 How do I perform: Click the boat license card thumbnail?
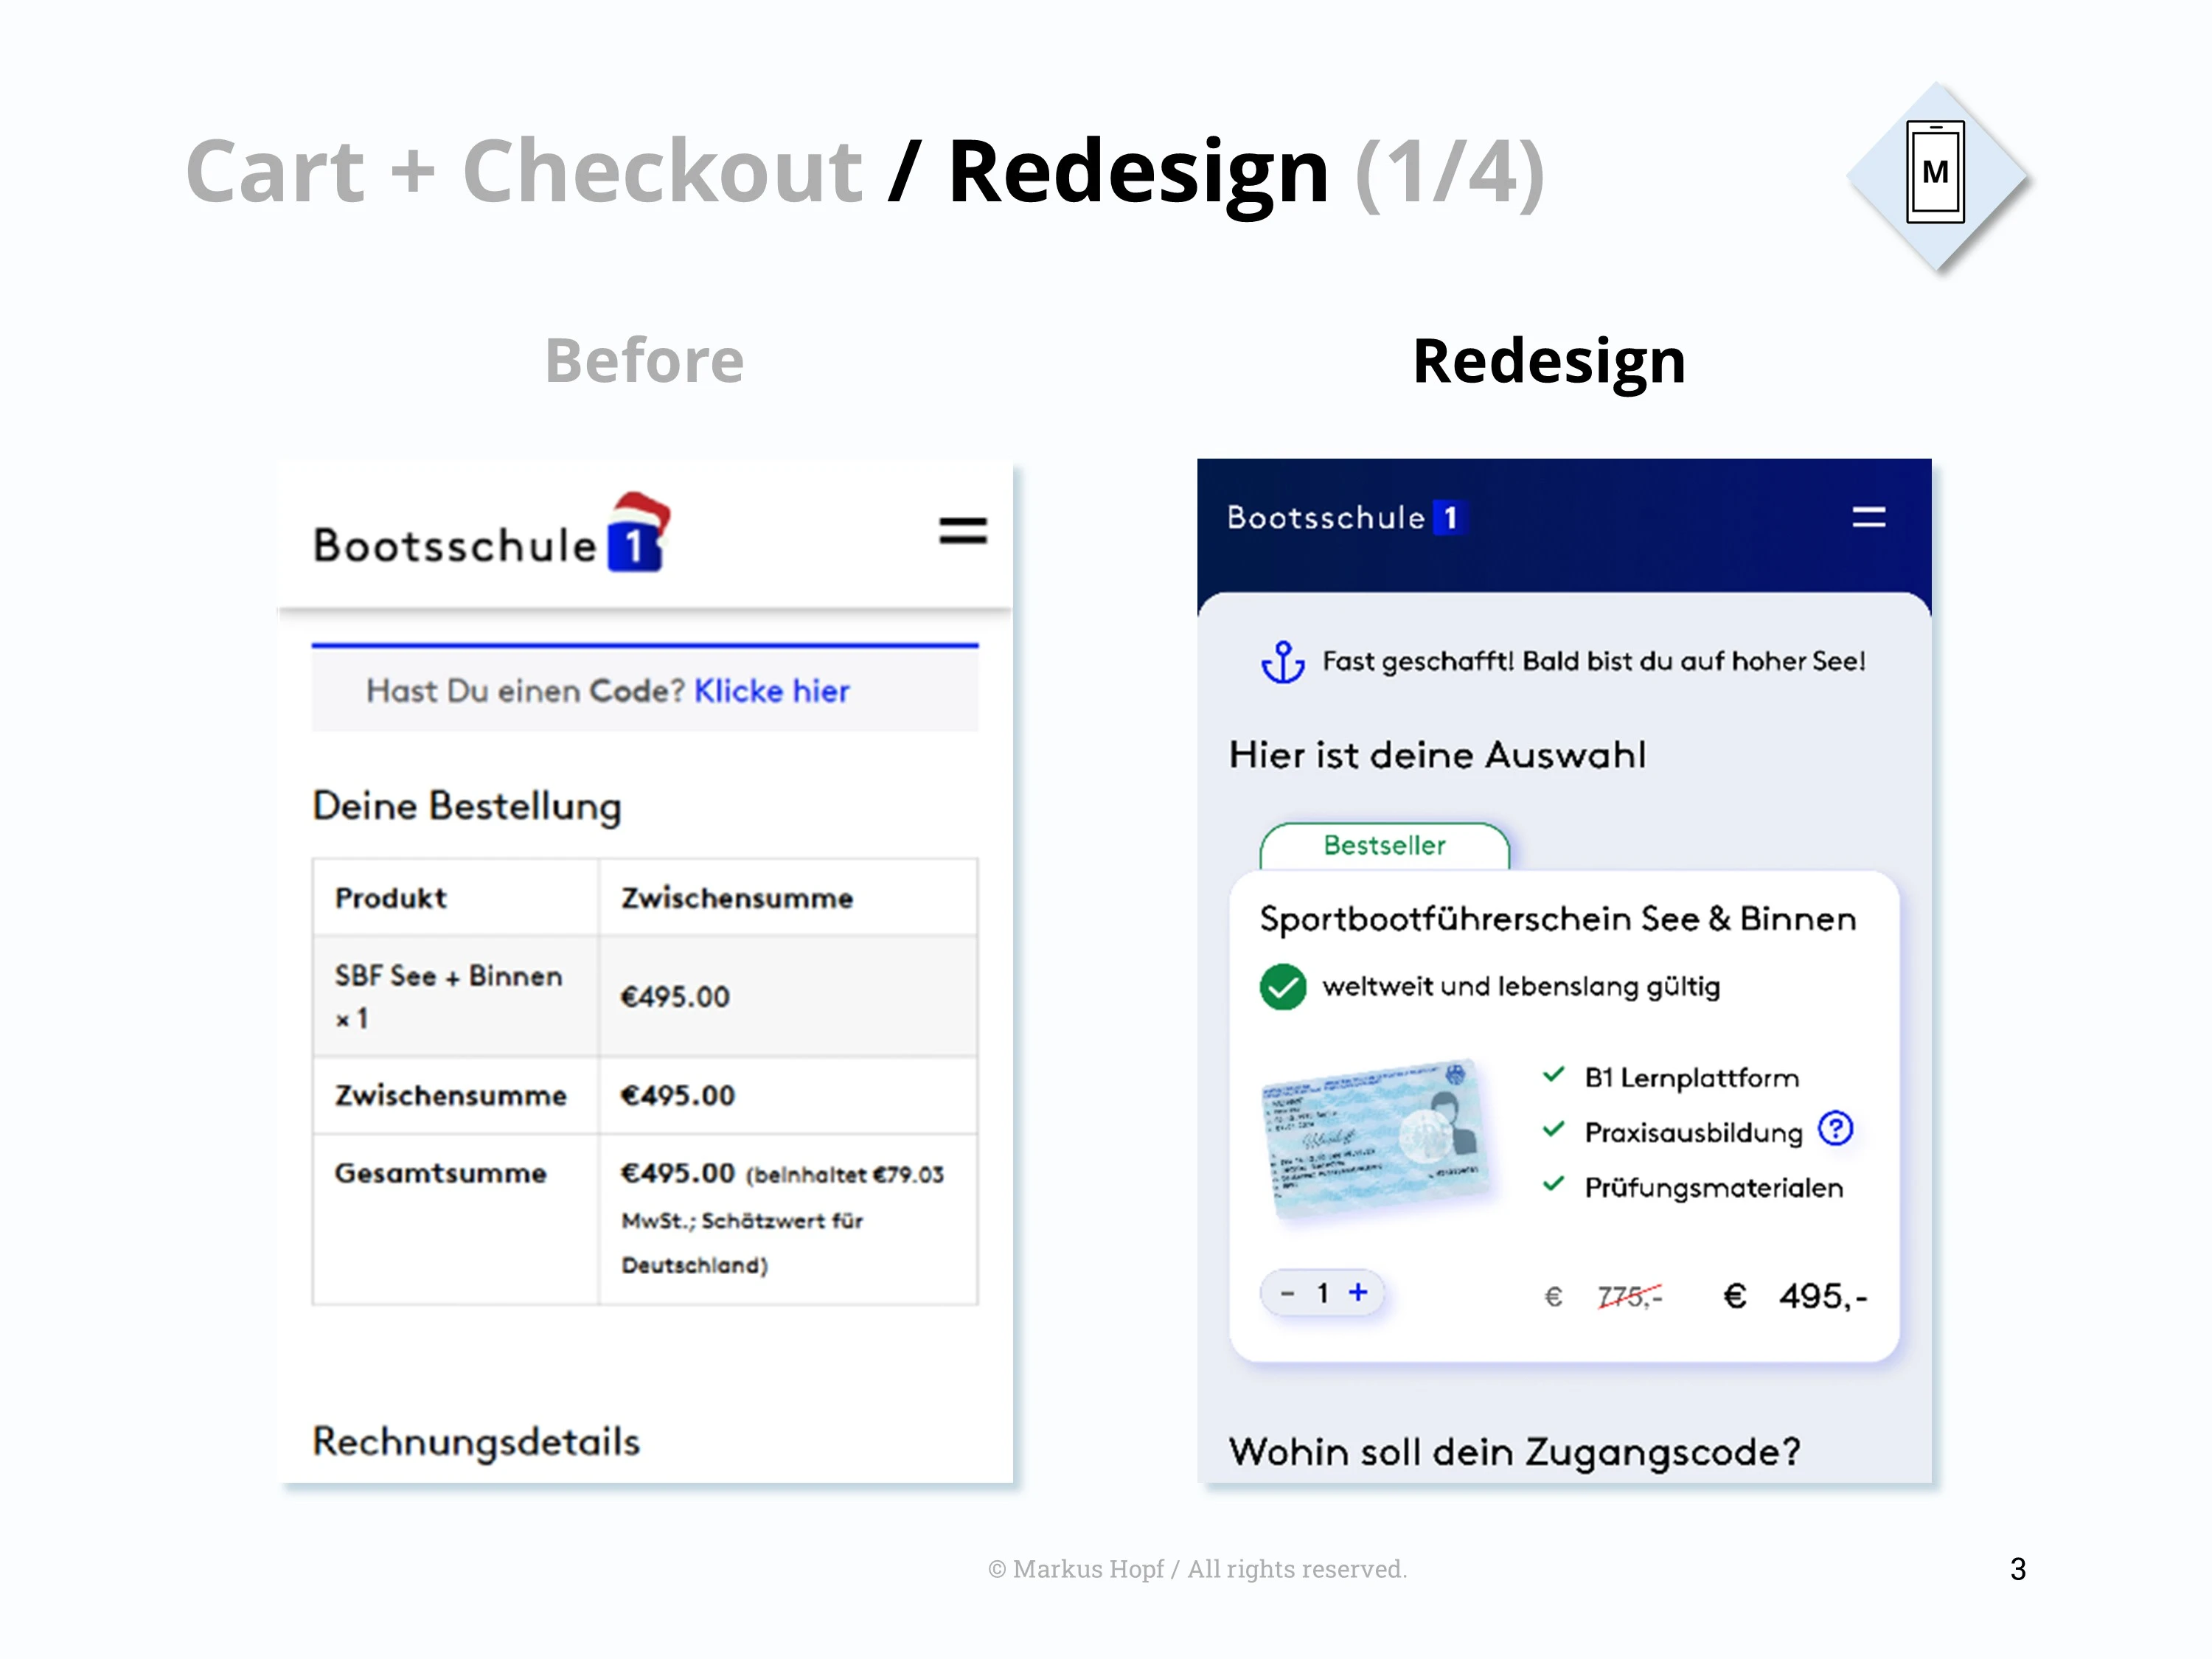point(1378,1139)
